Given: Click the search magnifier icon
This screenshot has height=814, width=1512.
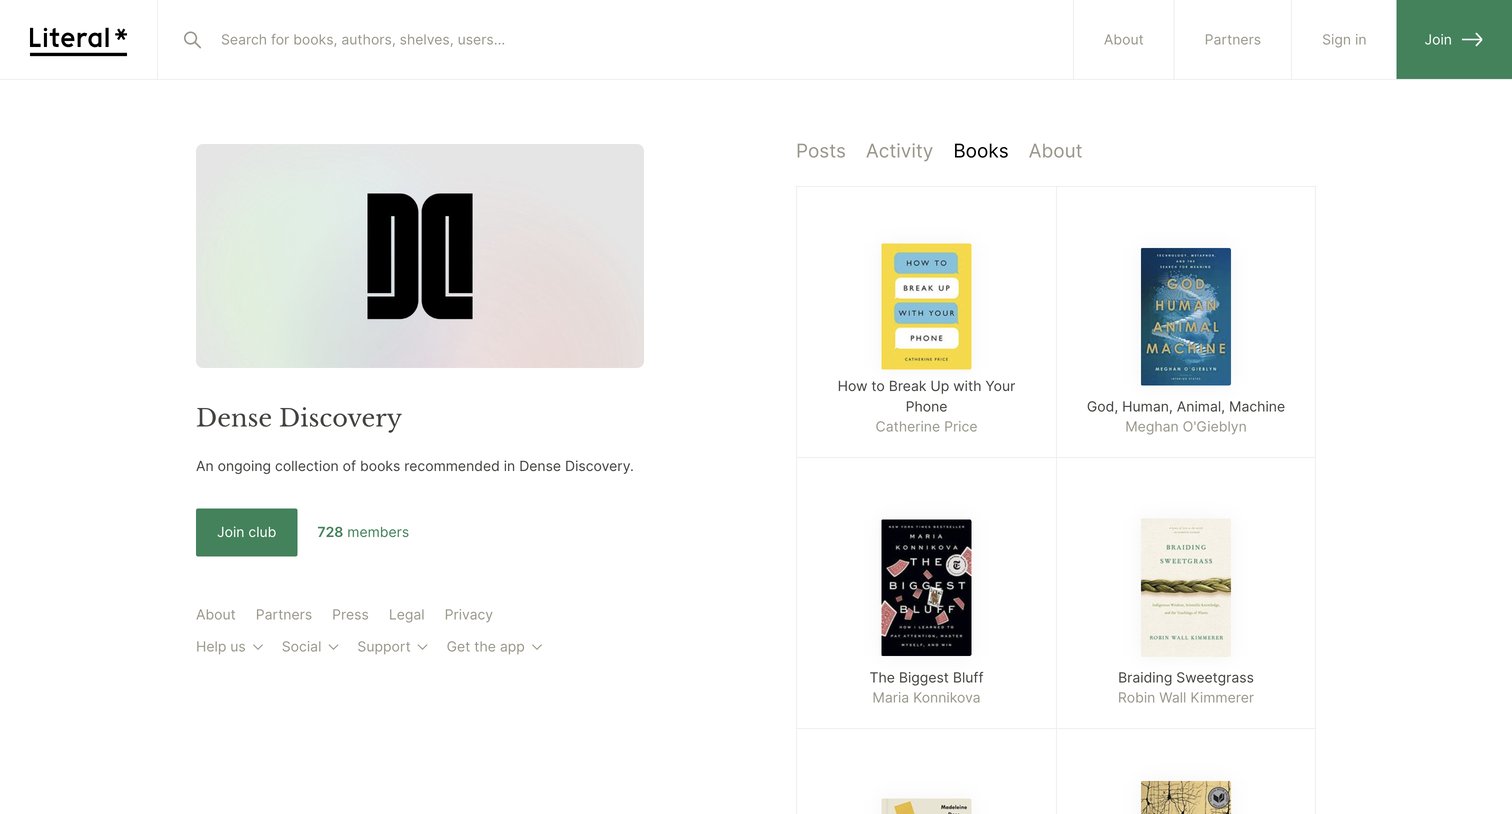Looking at the screenshot, I should 193,40.
